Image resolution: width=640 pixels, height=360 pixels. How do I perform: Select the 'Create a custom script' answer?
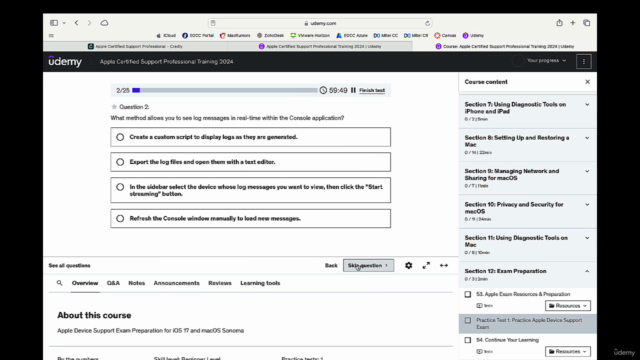tap(250, 137)
